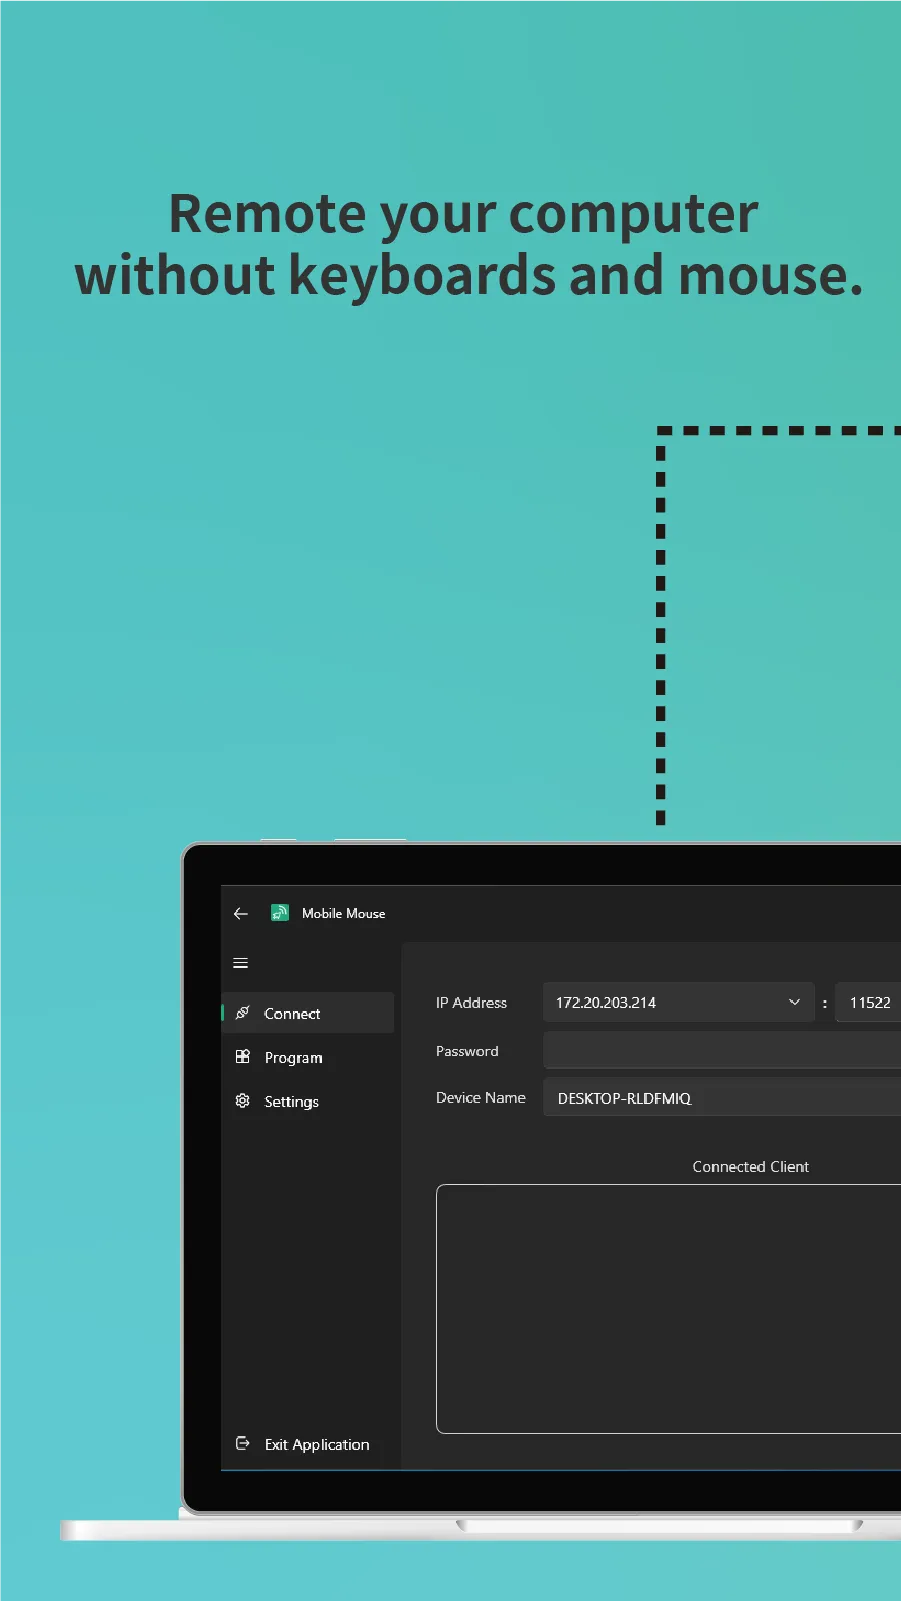Click the IP address dropdown chevron
This screenshot has height=1601, width=901.
(x=794, y=1002)
